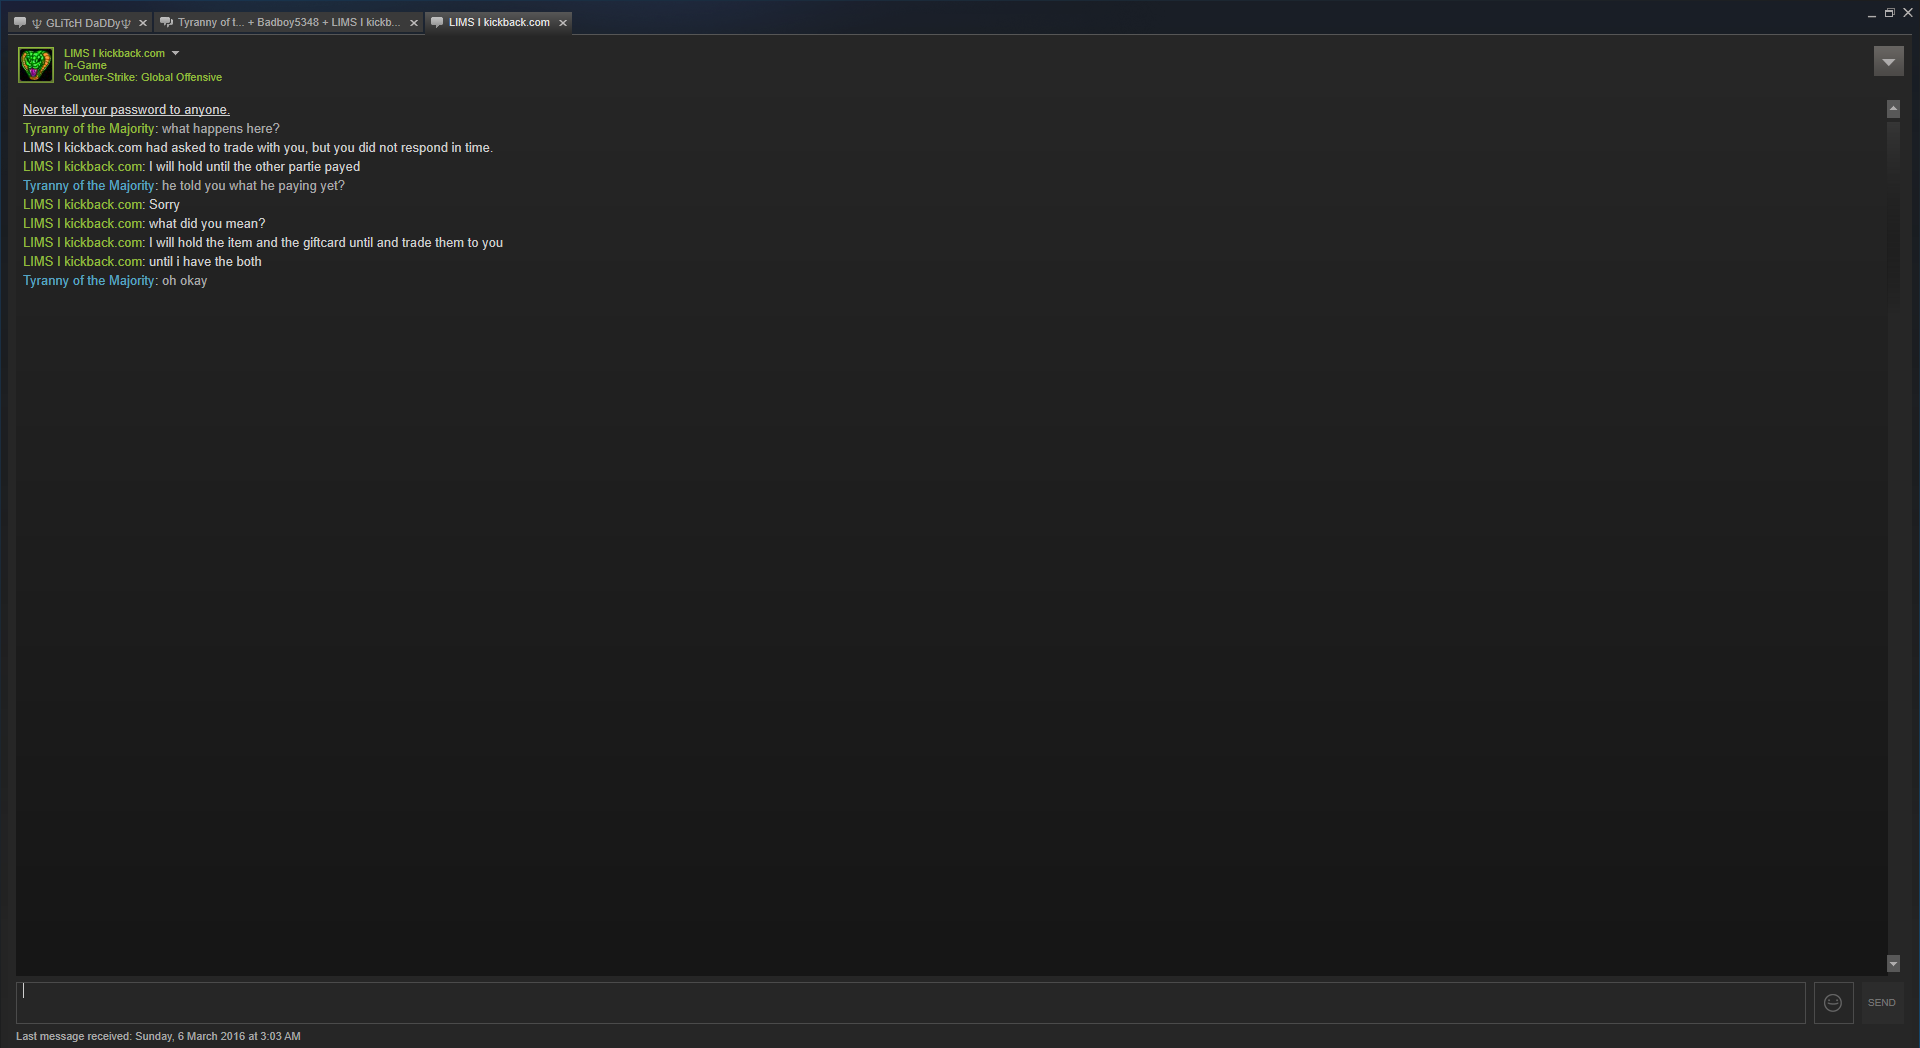This screenshot has width=1920, height=1048.
Task: Click the chat scrollbar up arrow
Action: pyautogui.click(x=1893, y=109)
